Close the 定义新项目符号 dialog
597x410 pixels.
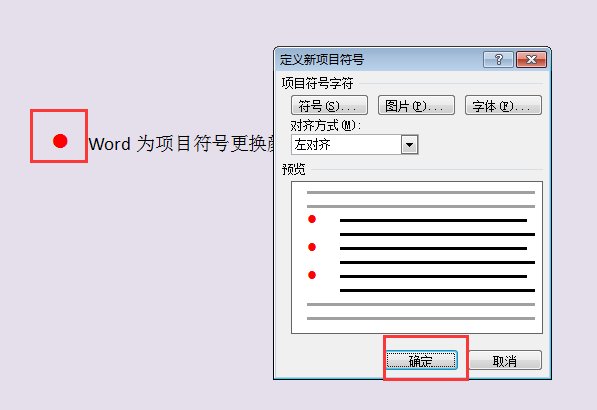[531, 59]
